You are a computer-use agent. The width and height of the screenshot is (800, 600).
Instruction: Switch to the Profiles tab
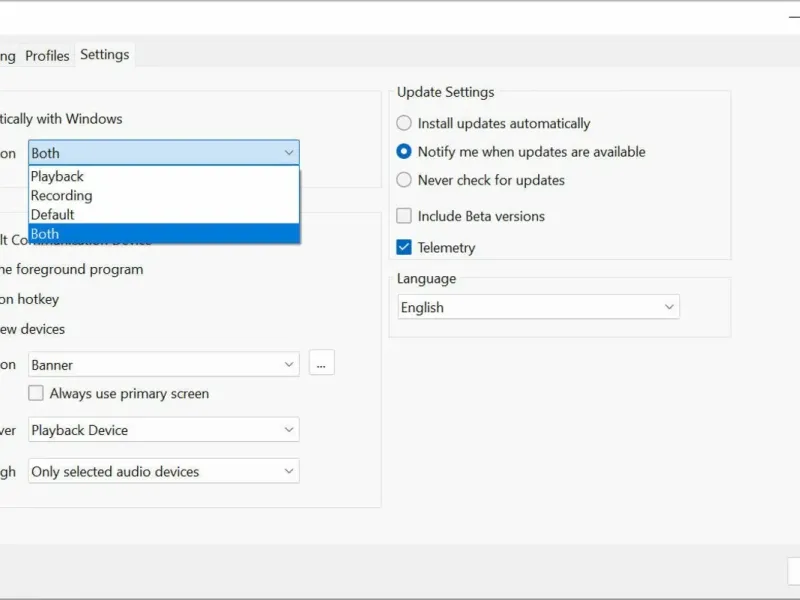click(47, 56)
